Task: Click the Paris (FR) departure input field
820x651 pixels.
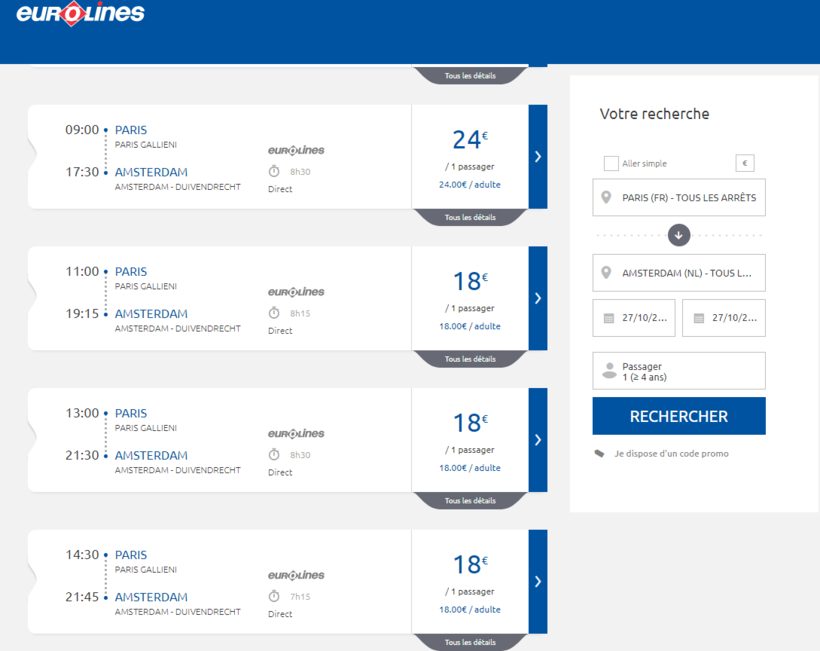Action: click(x=689, y=198)
